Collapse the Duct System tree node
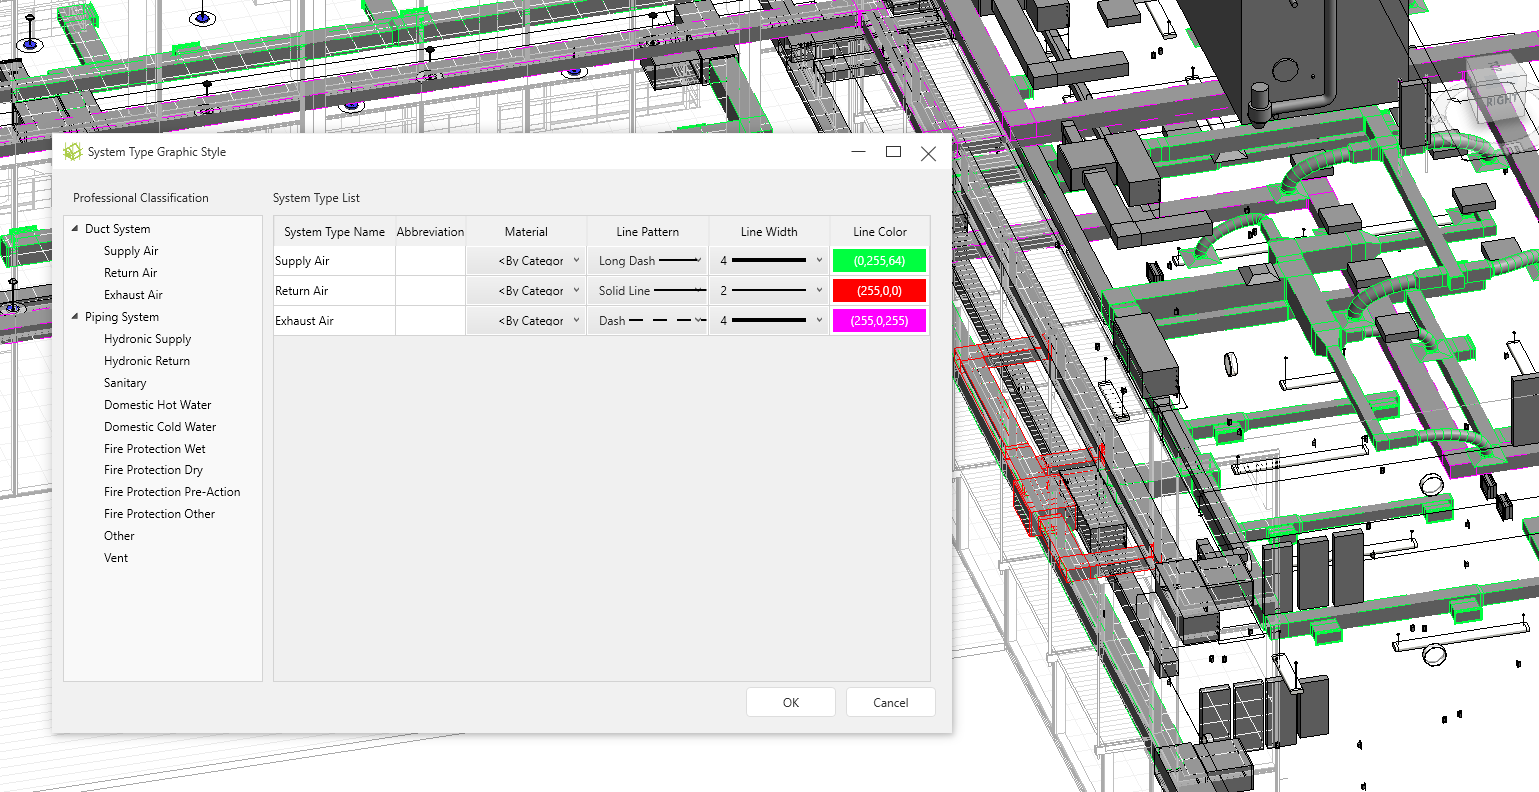The width and height of the screenshot is (1539, 792). [75, 229]
